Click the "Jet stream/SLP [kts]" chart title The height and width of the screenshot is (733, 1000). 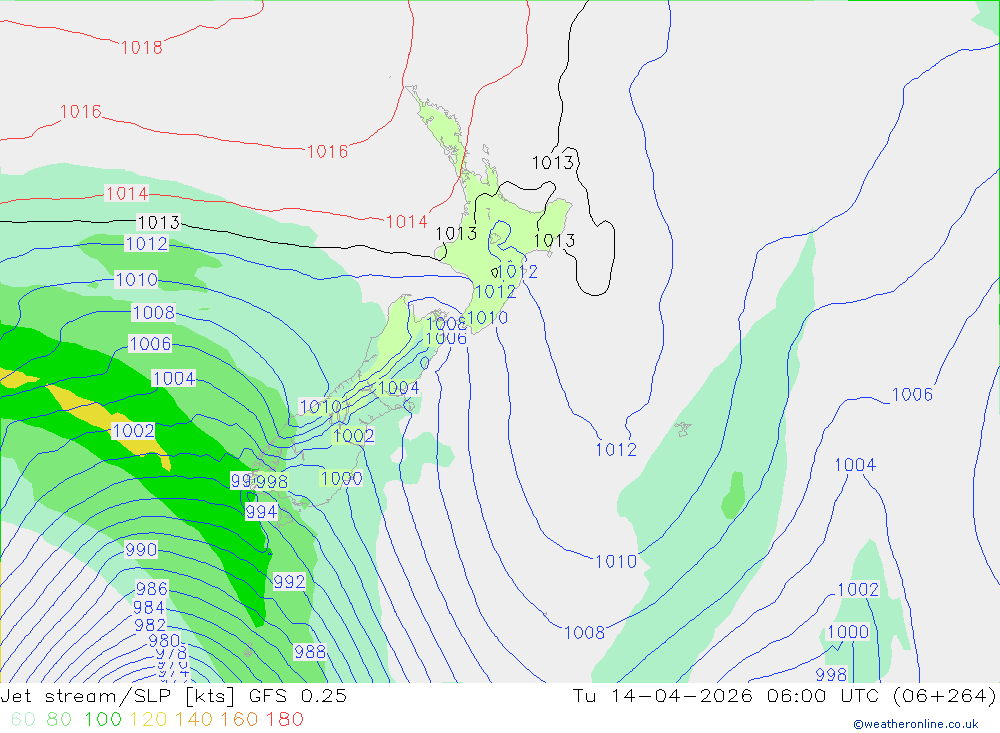(x=117, y=695)
